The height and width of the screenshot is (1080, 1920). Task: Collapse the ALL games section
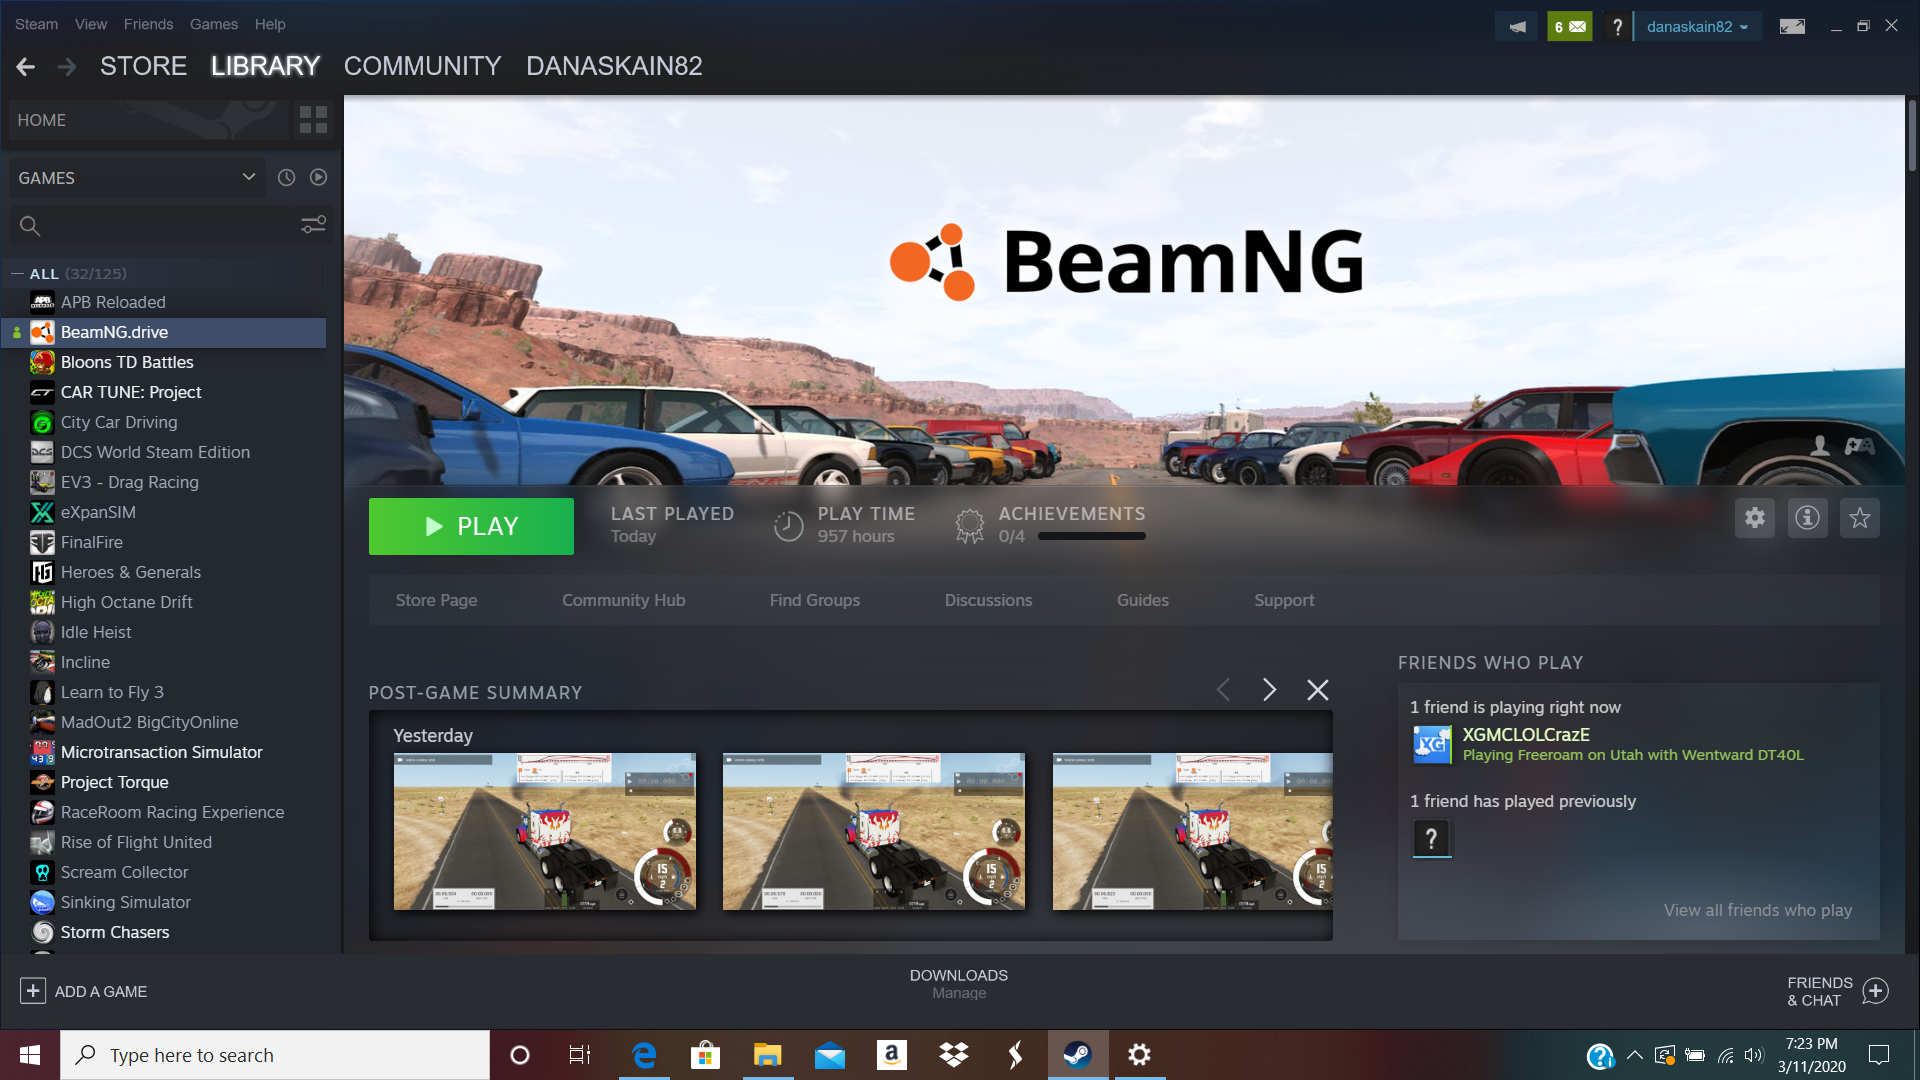click(x=17, y=273)
